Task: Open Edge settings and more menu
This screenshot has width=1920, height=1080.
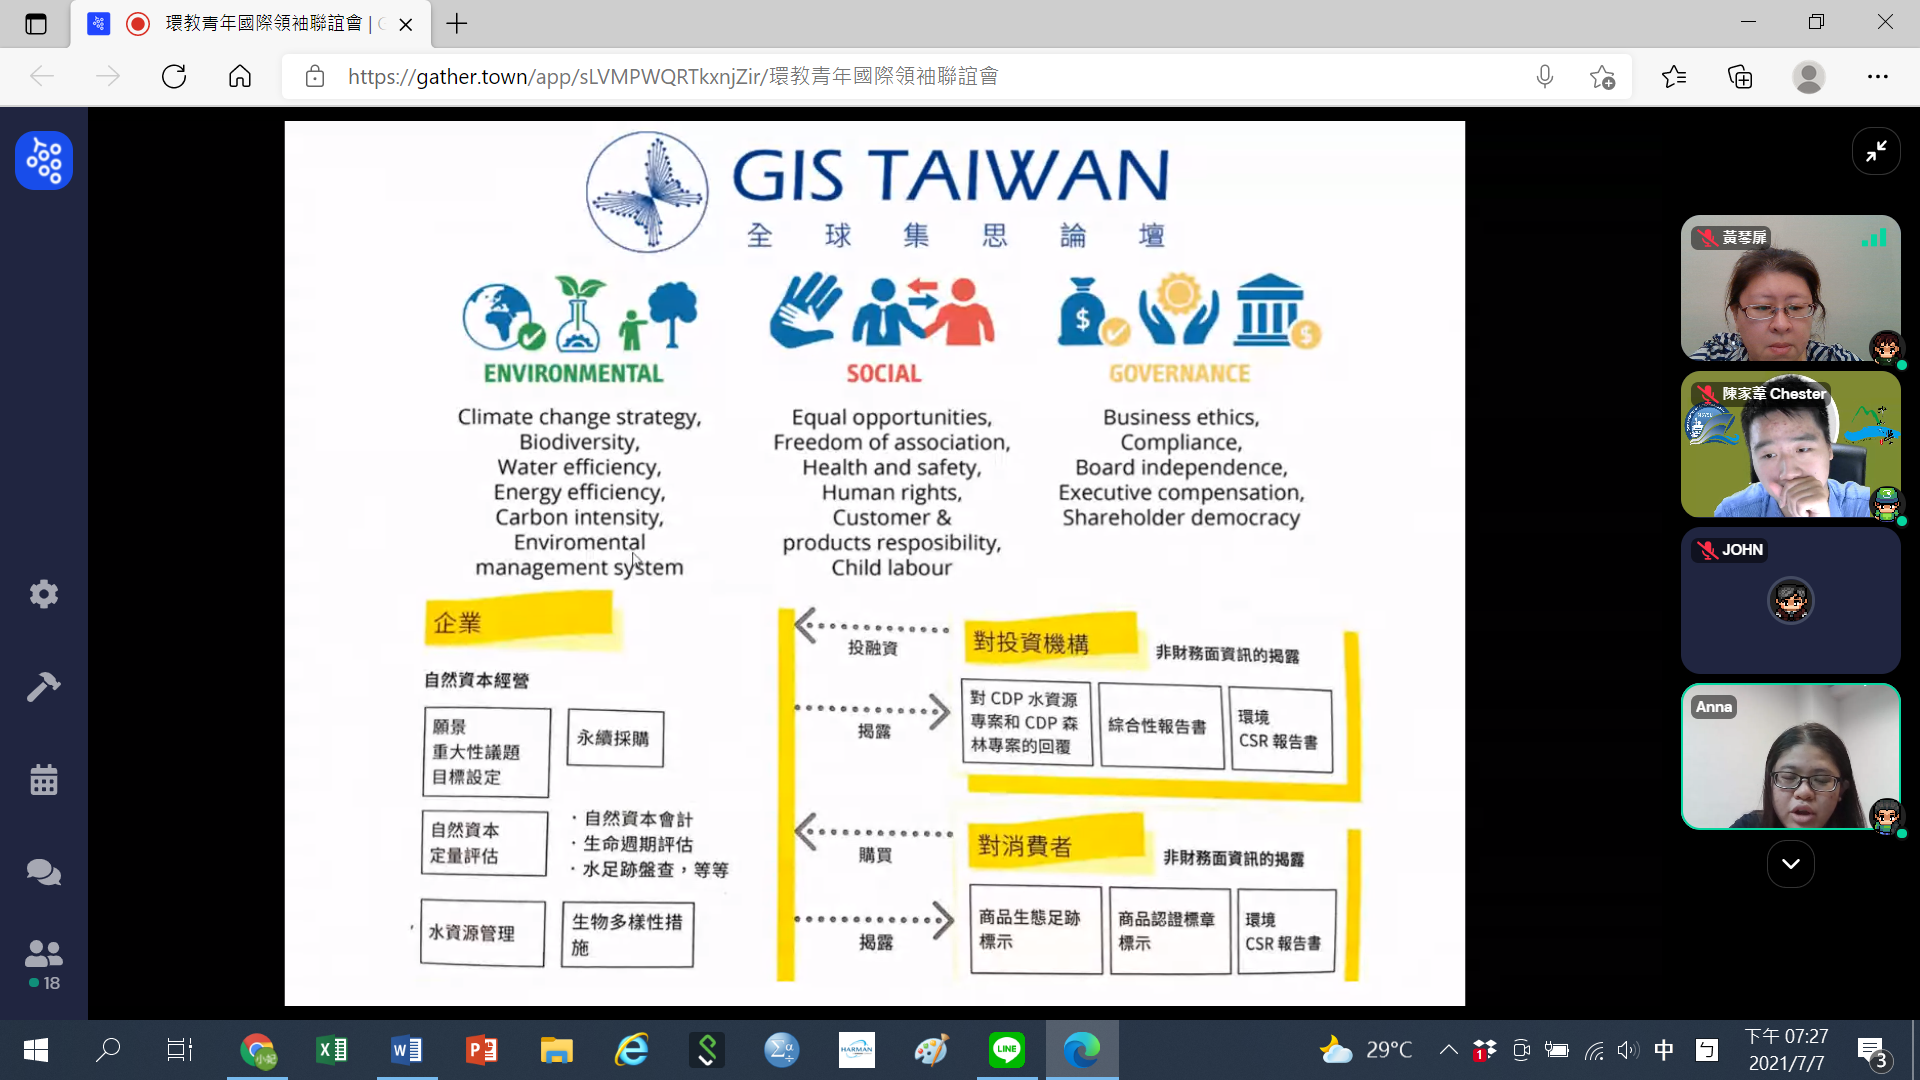Action: (1878, 76)
